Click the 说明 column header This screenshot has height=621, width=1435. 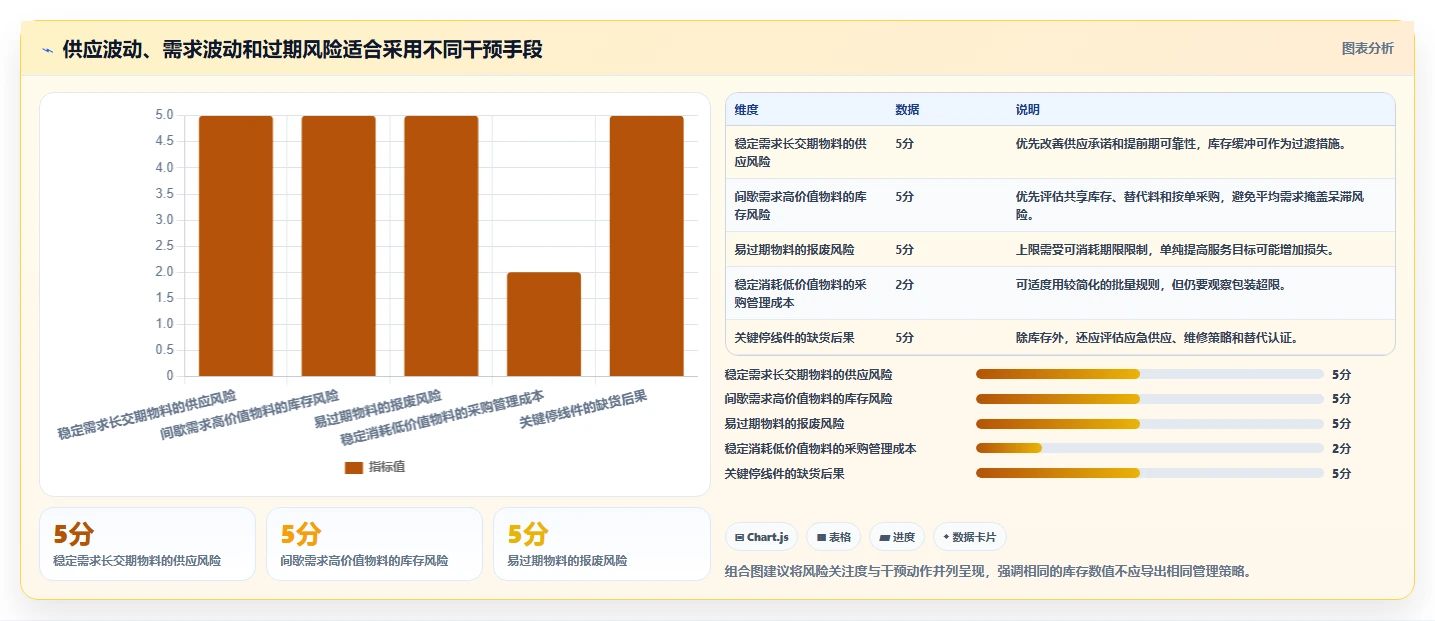click(x=1028, y=110)
